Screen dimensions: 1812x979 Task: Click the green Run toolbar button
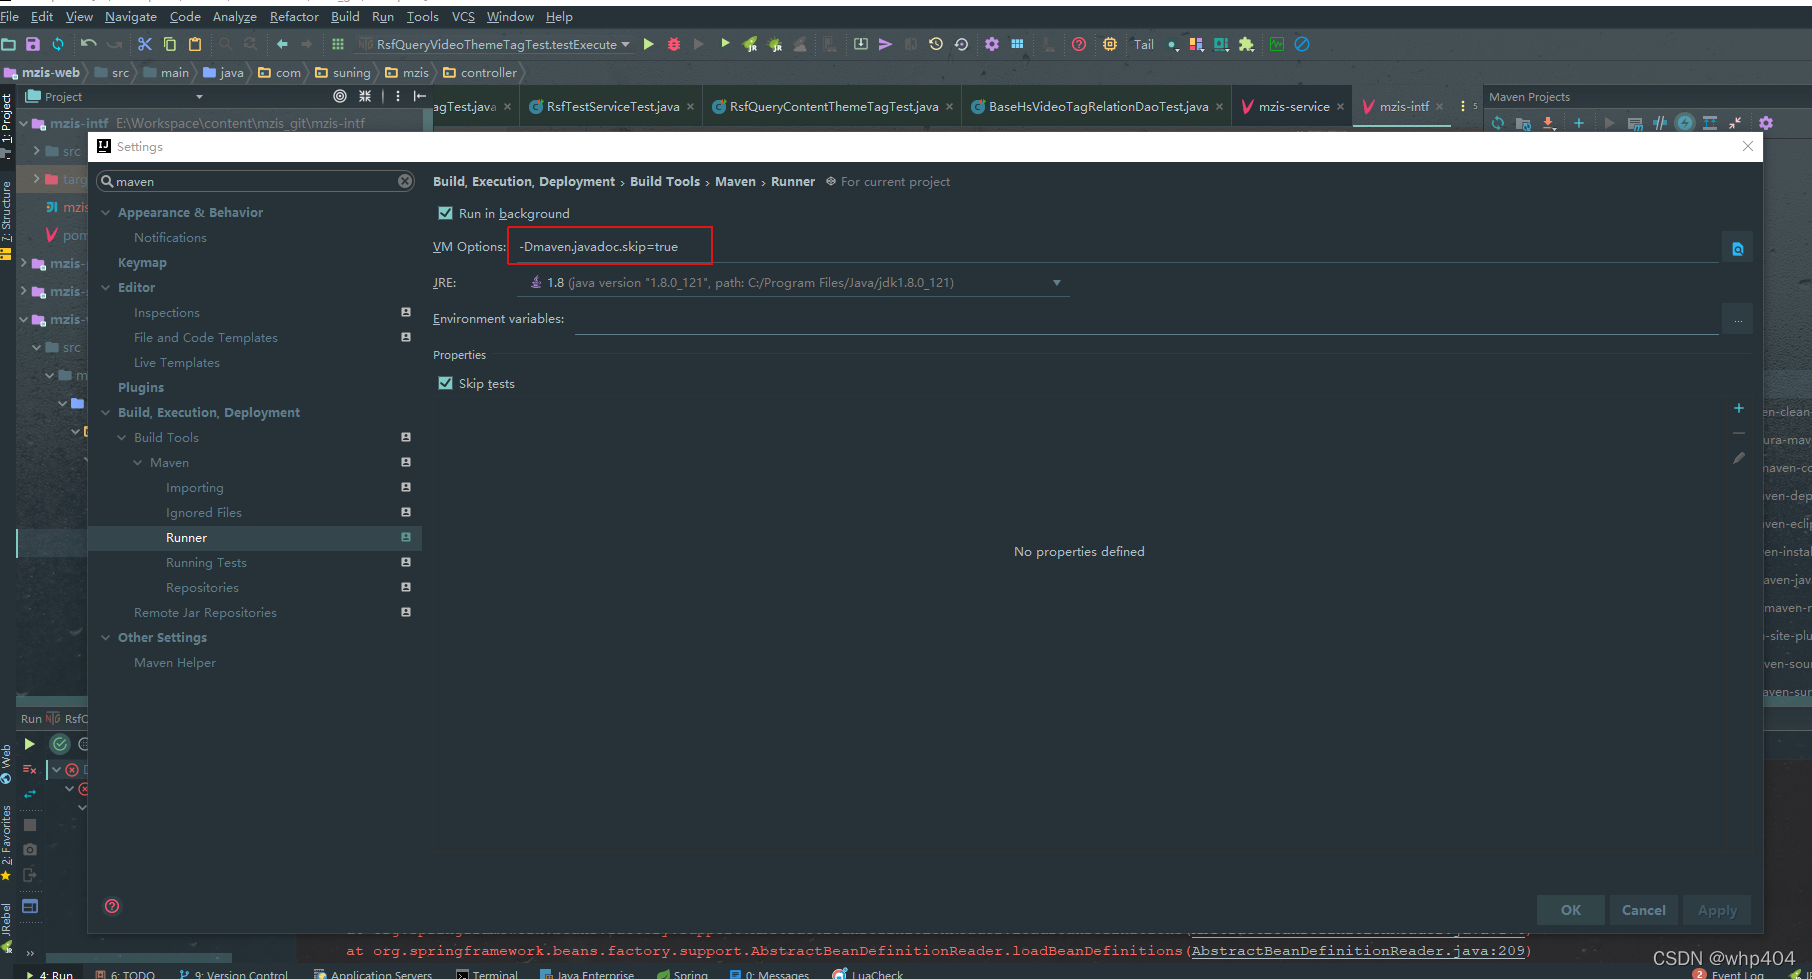coord(648,44)
